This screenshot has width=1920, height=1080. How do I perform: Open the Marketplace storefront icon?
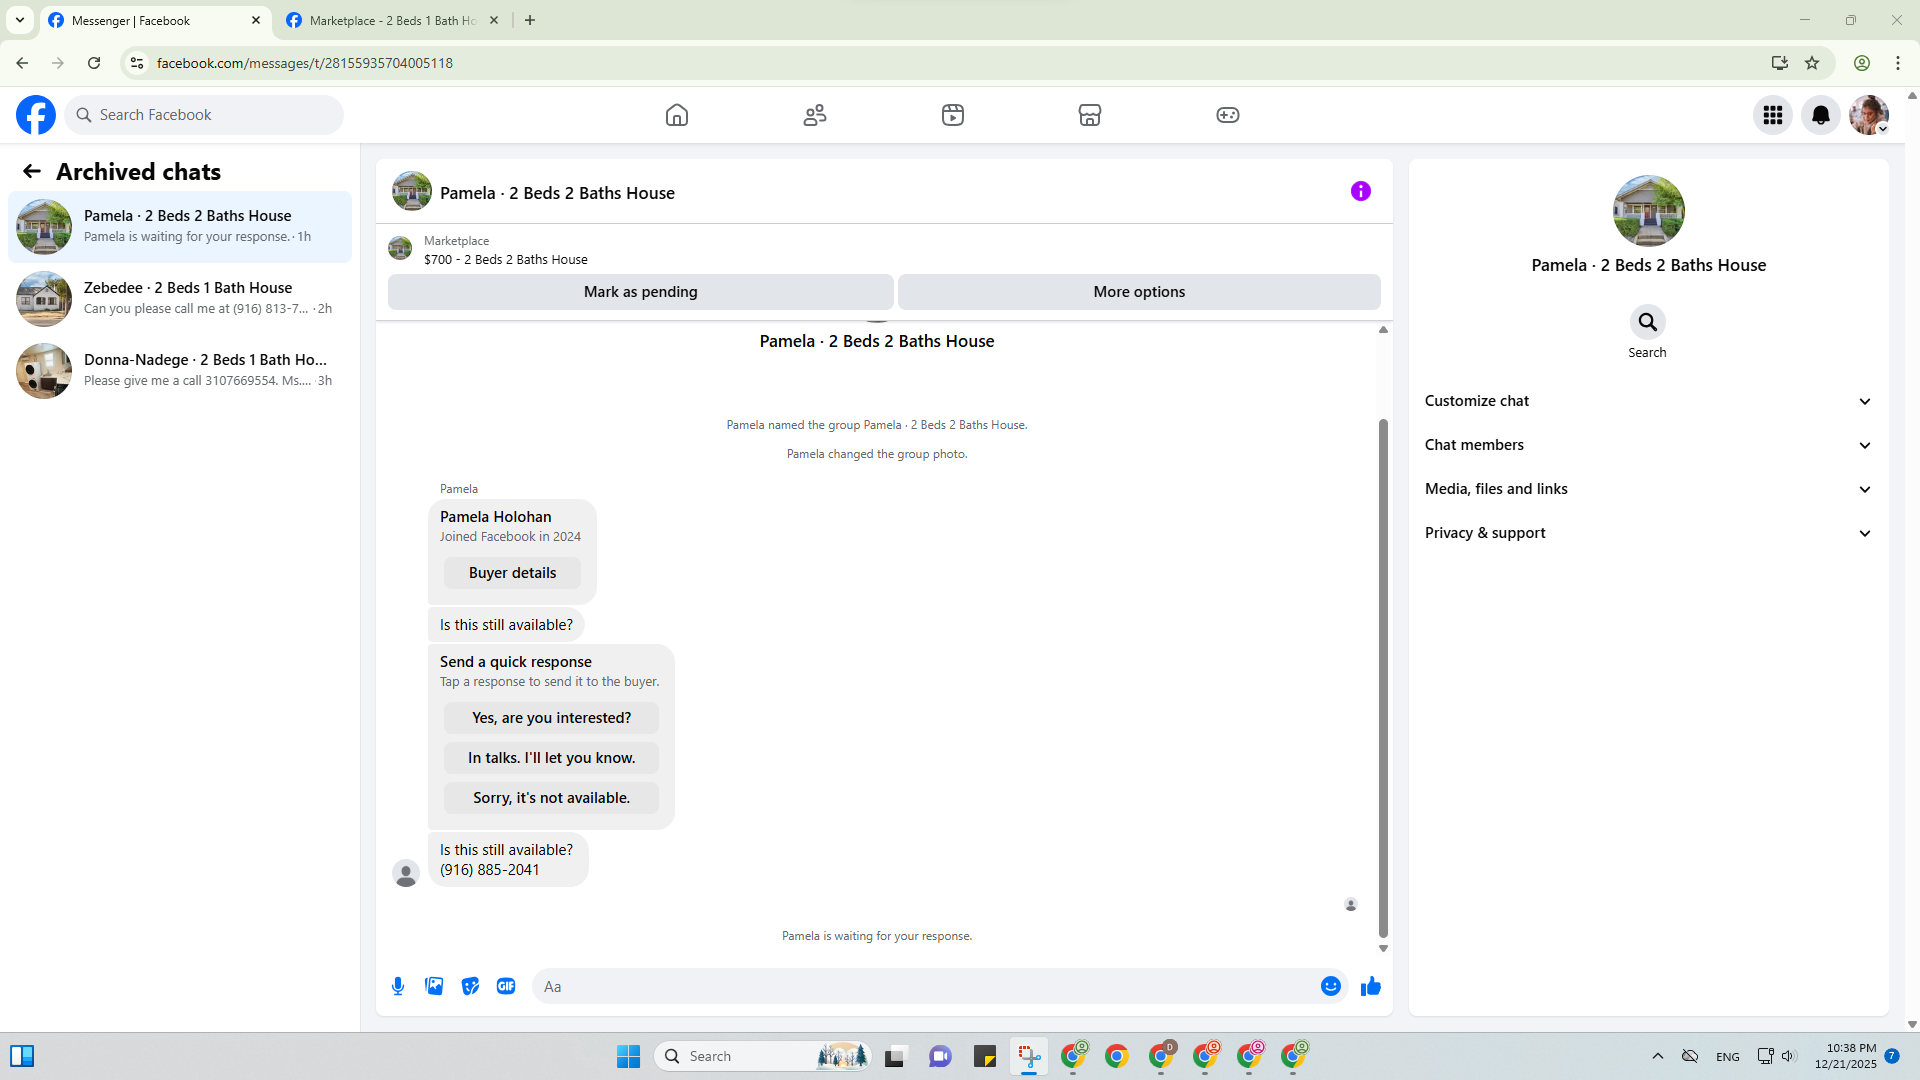tap(1090, 115)
